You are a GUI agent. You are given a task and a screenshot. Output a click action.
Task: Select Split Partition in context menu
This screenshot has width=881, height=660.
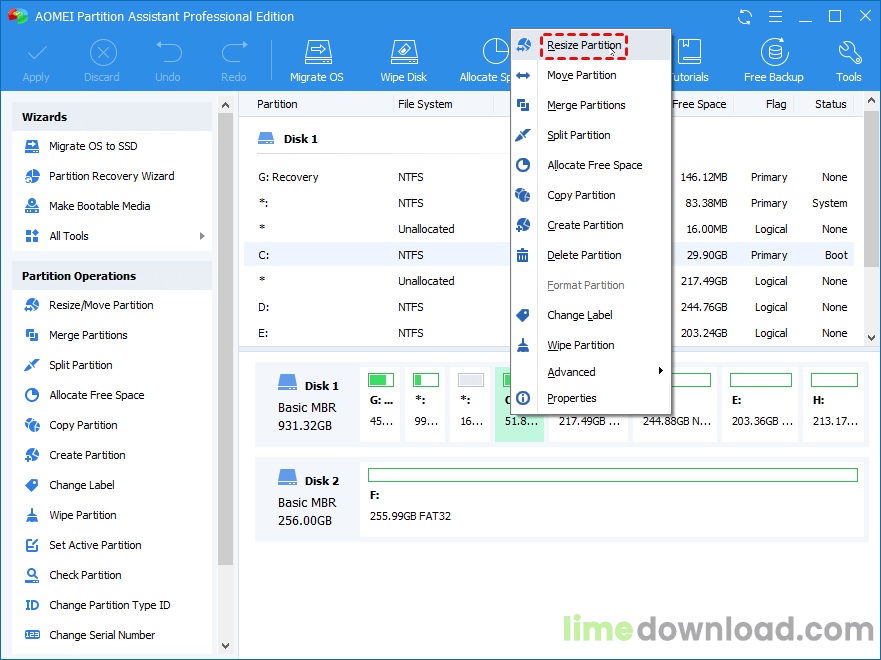(578, 135)
